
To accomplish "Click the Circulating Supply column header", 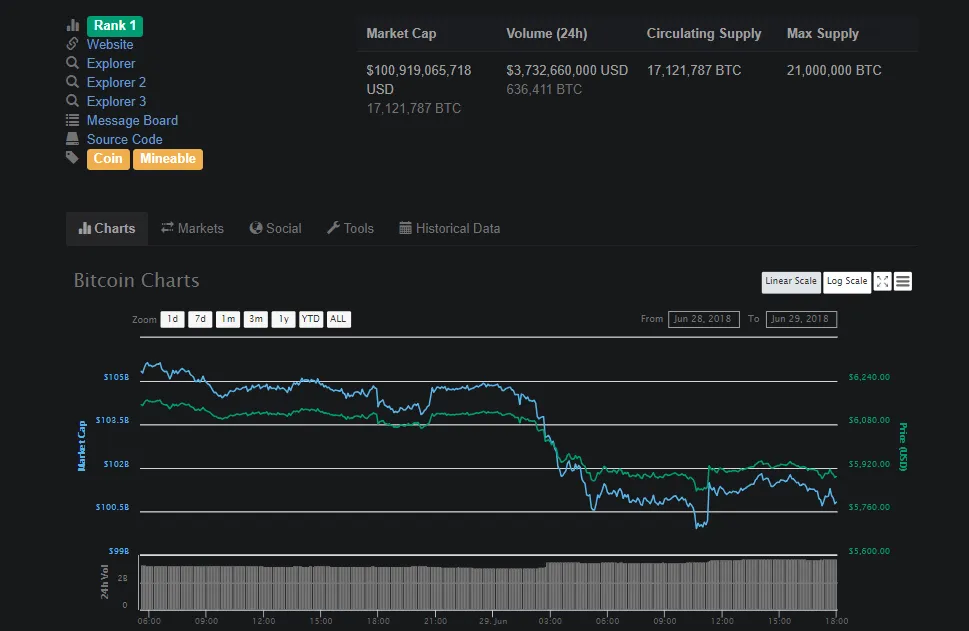I will (703, 33).
